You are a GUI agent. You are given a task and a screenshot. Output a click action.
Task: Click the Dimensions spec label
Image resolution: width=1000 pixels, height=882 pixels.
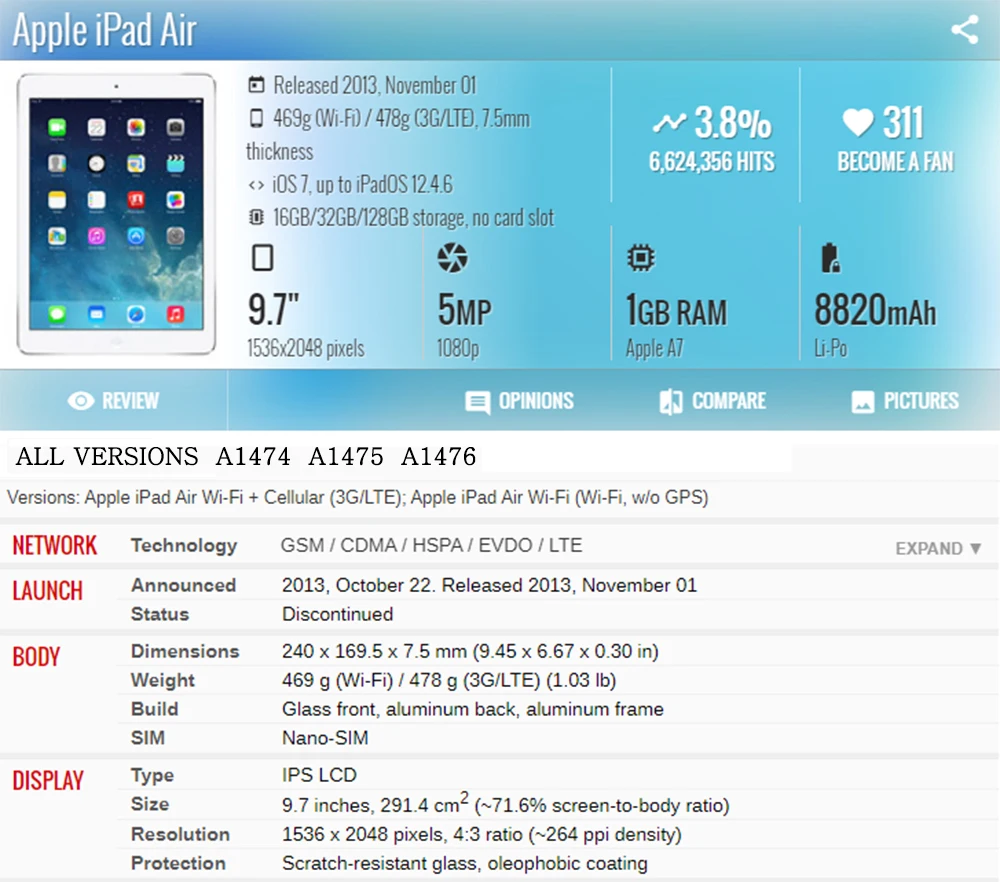pos(185,651)
